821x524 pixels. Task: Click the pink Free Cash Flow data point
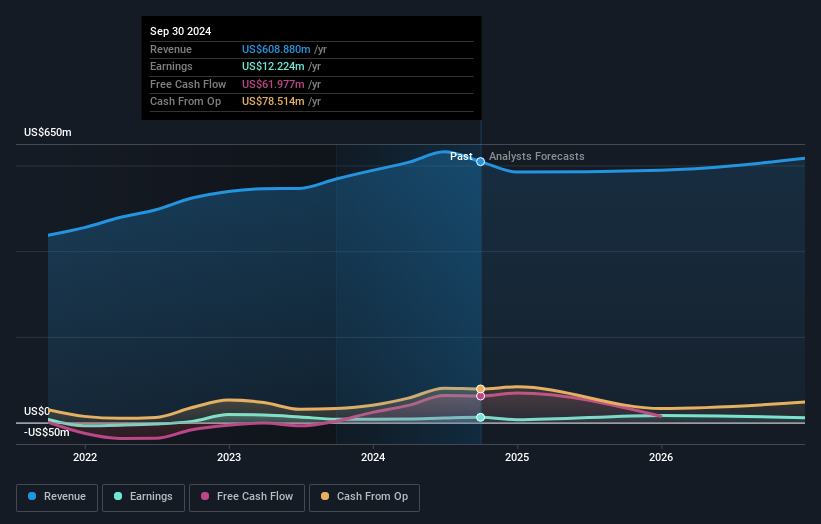point(480,396)
